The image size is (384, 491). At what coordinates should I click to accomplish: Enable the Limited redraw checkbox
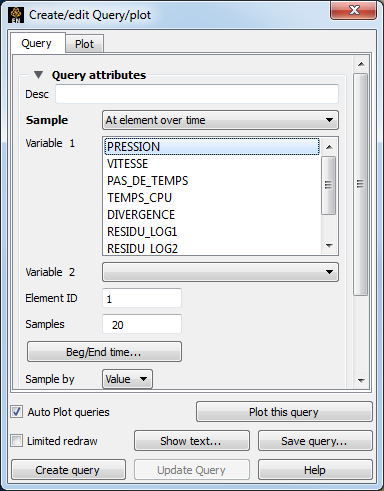[17, 441]
